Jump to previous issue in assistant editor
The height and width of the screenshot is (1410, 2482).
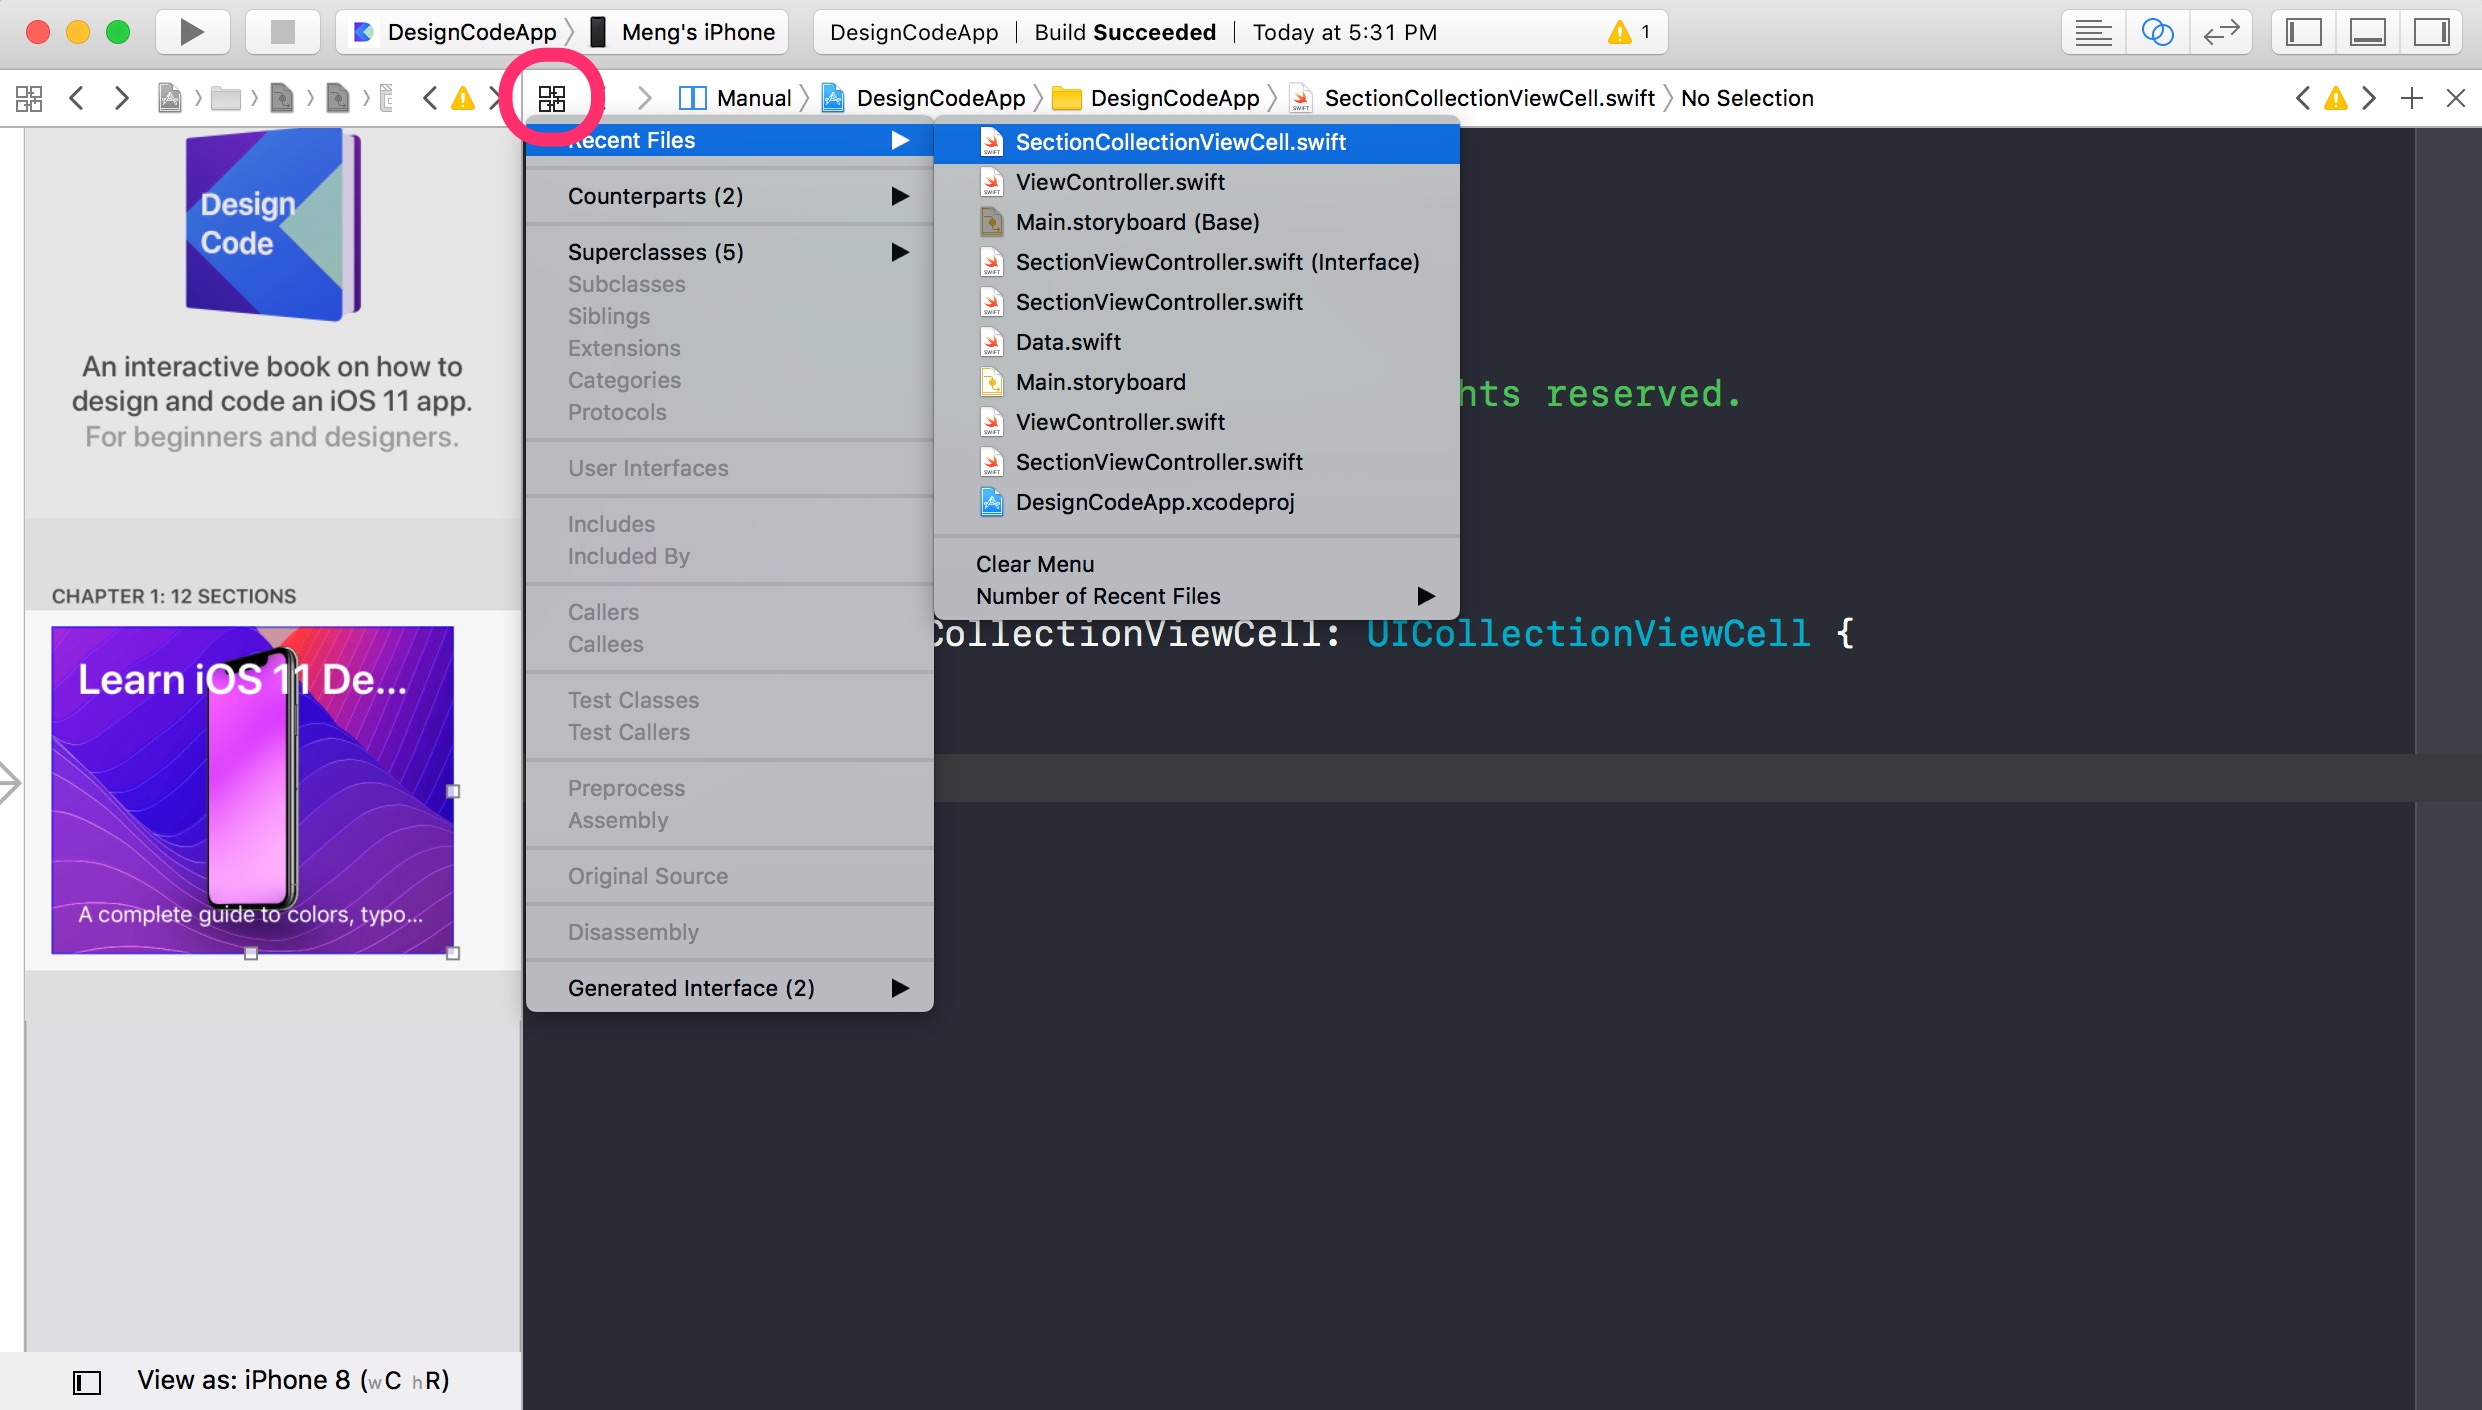2303,98
